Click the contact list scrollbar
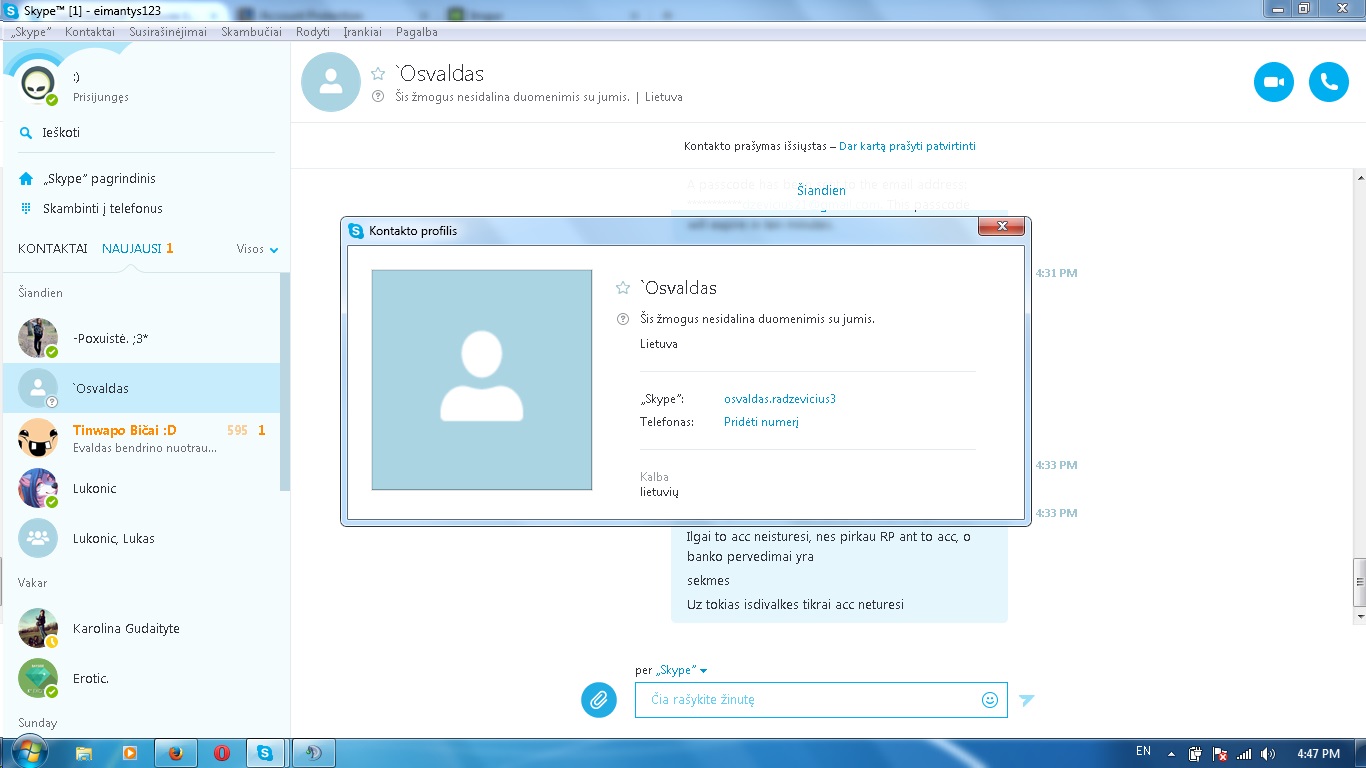The width and height of the screenshot is (1366, 768). [x=285, y=380]
